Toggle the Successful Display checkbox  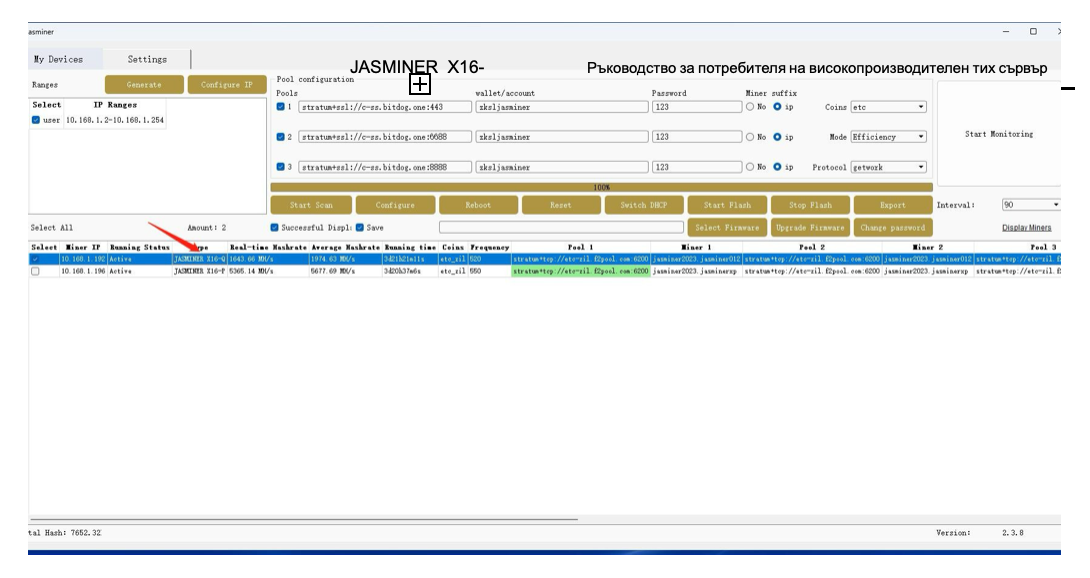point(274,227)
